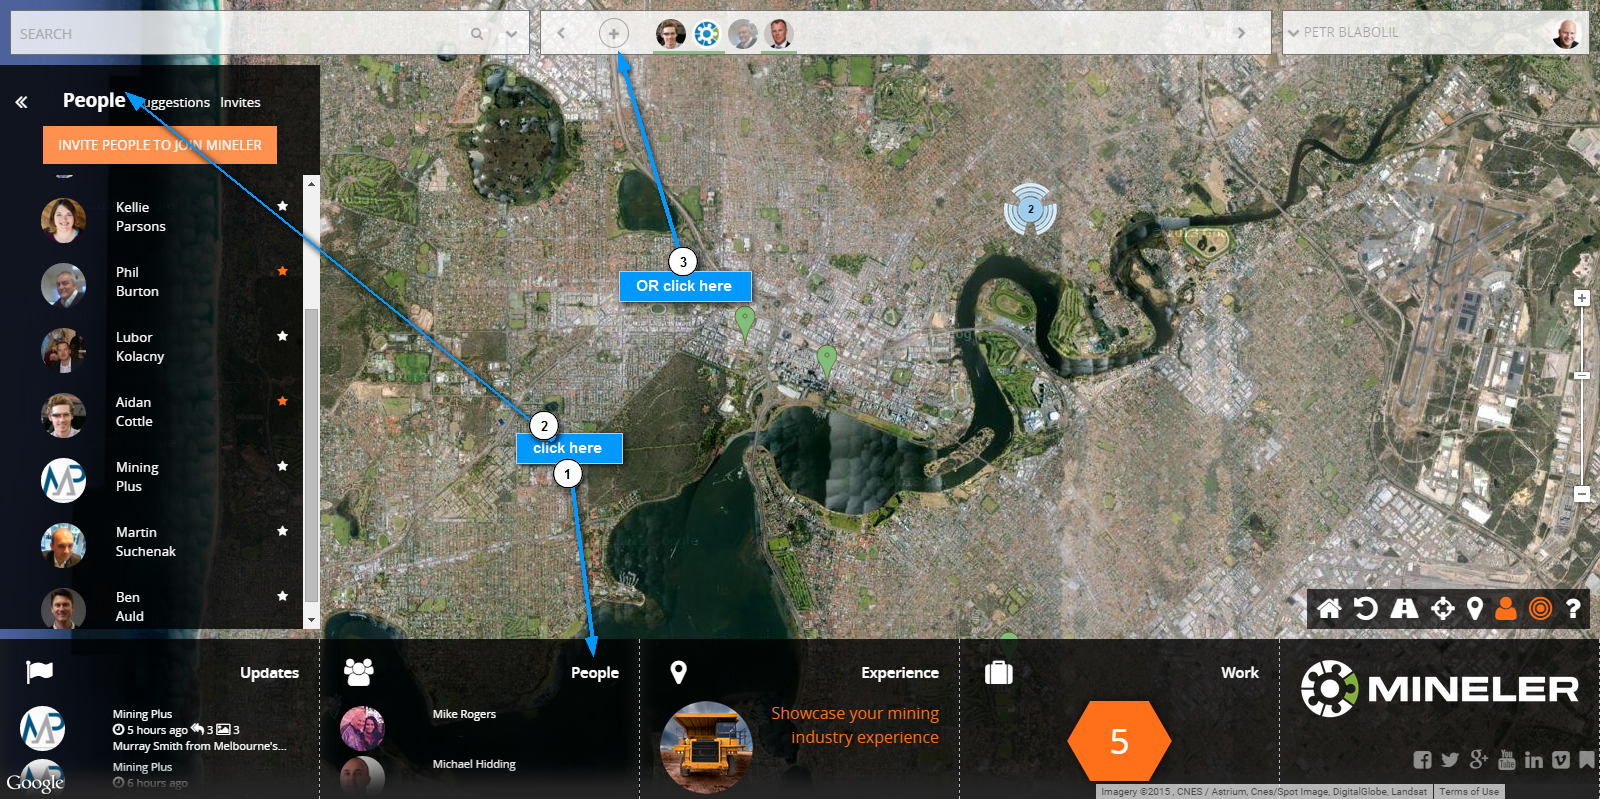Expand the search options dropdown arrow

[x=511, y=34]
